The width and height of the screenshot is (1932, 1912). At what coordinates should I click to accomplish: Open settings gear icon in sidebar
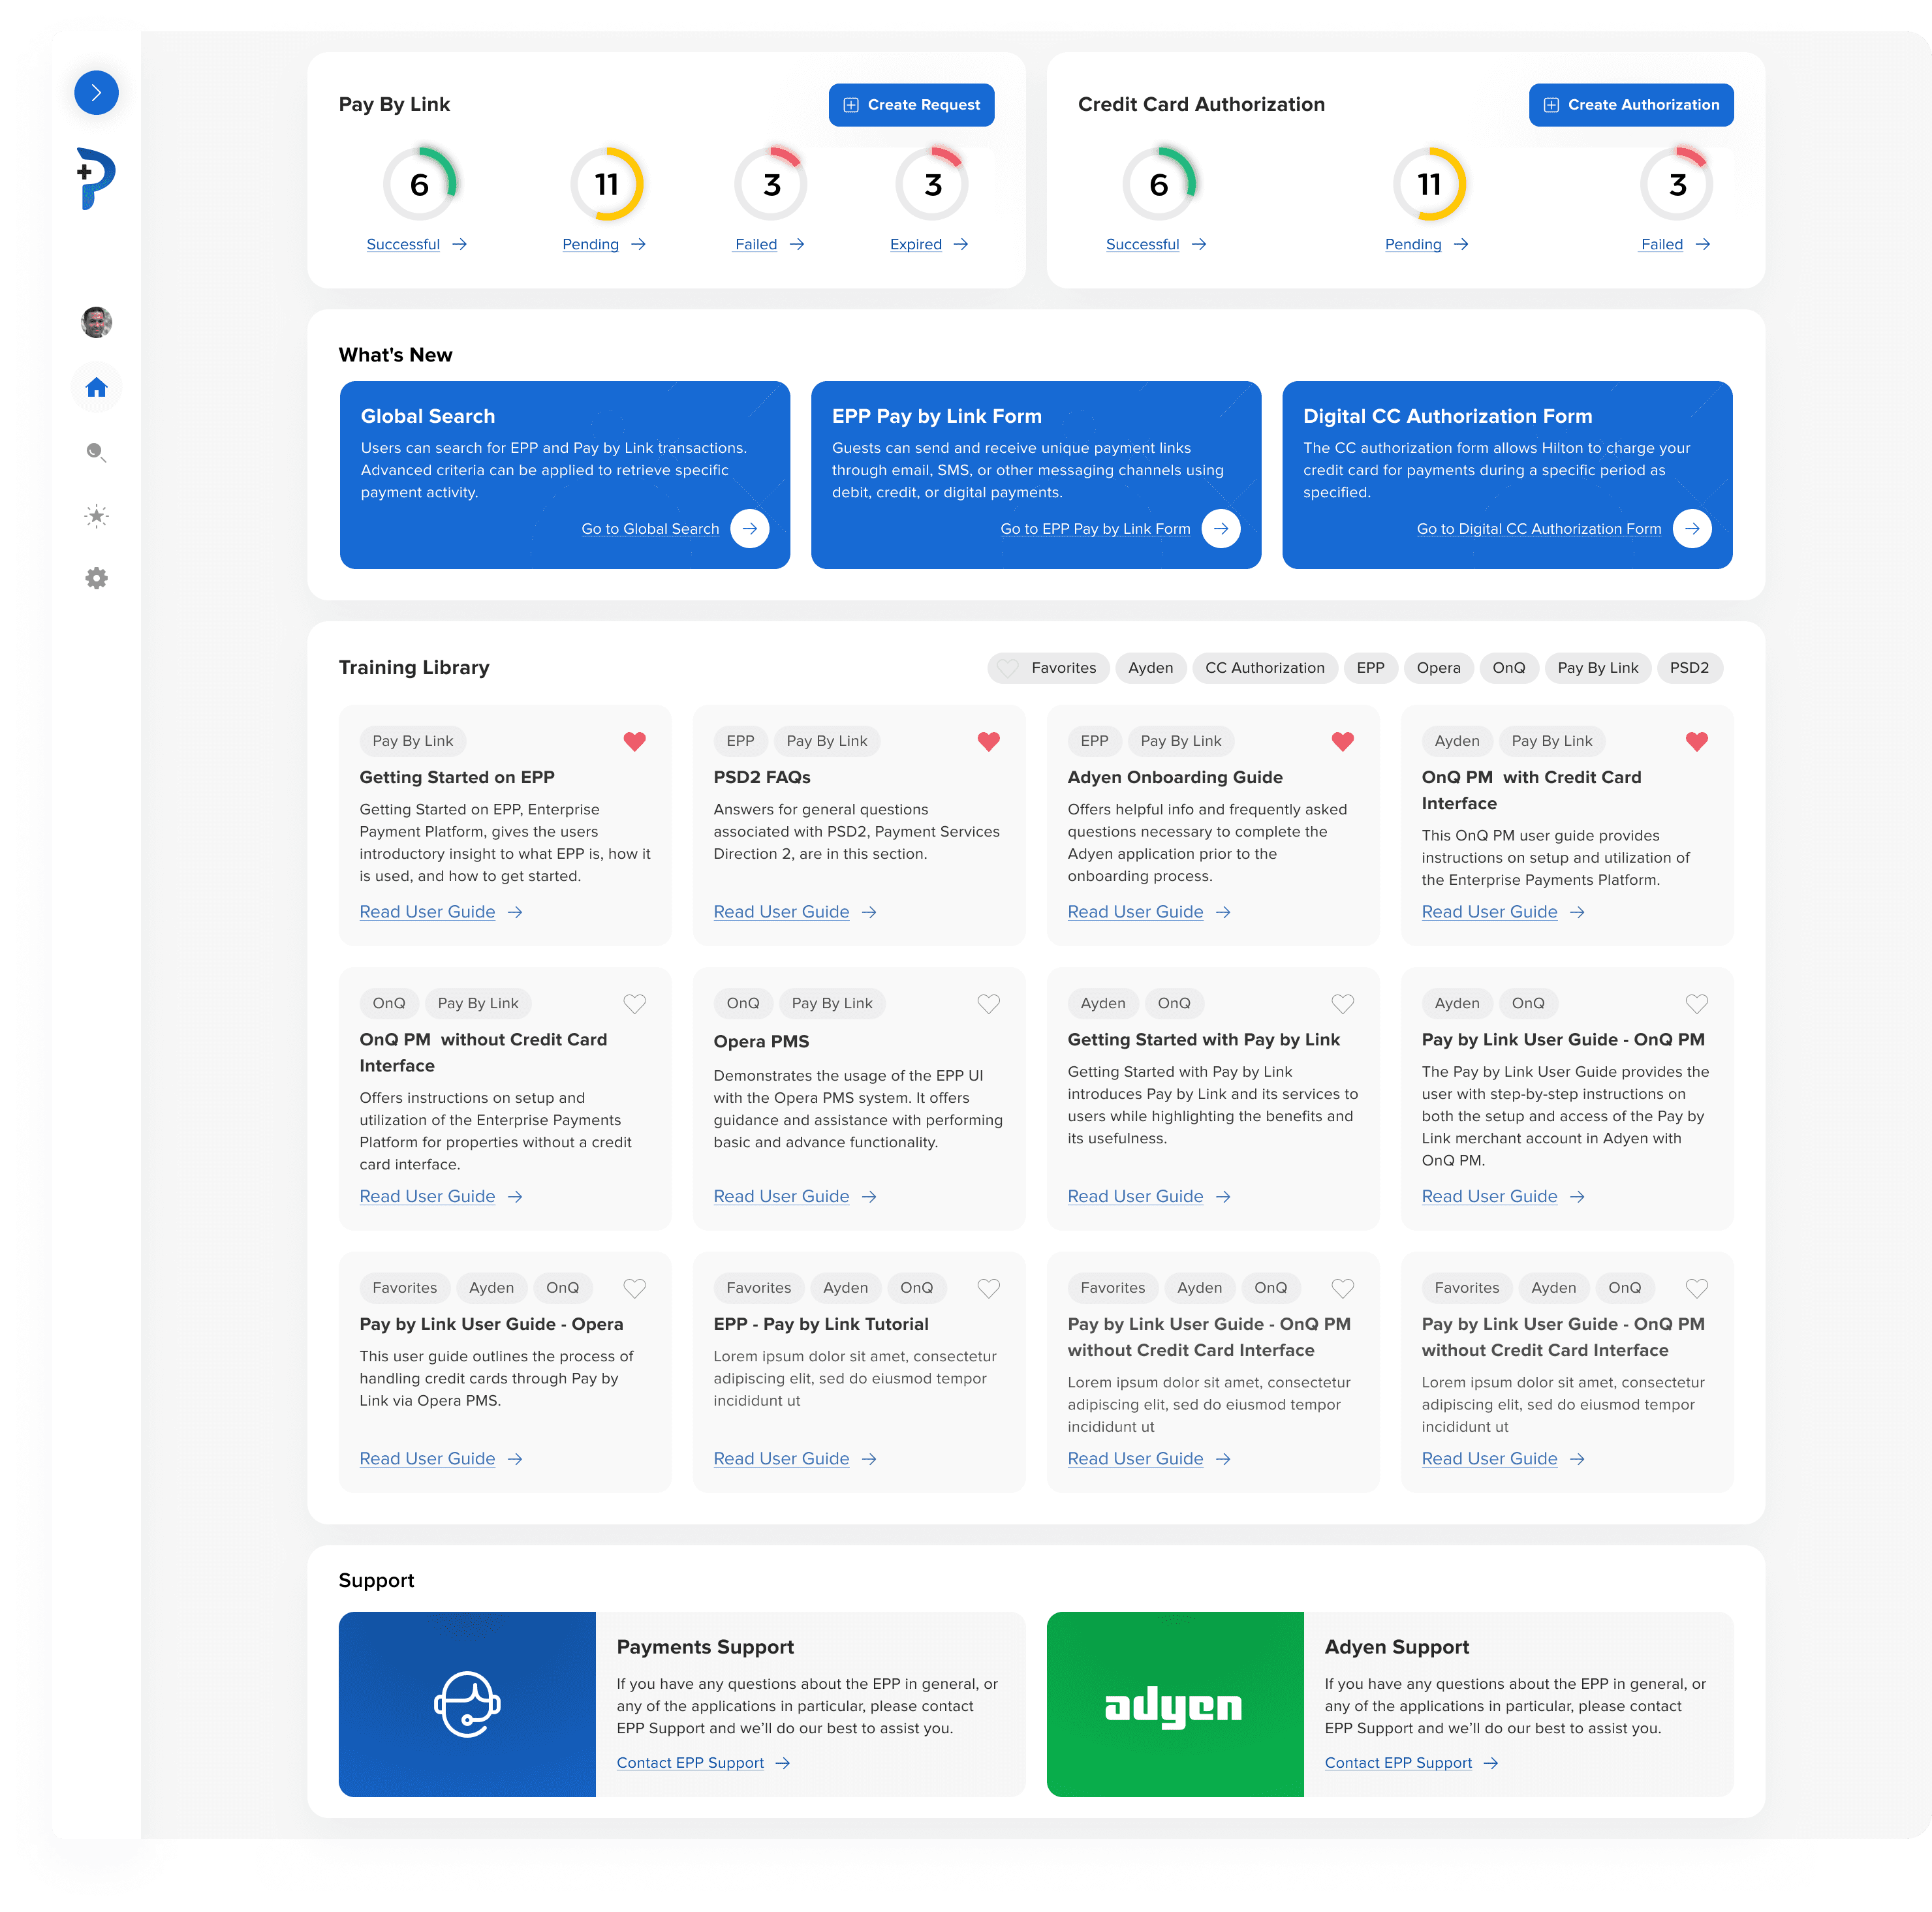pos(96,578)
